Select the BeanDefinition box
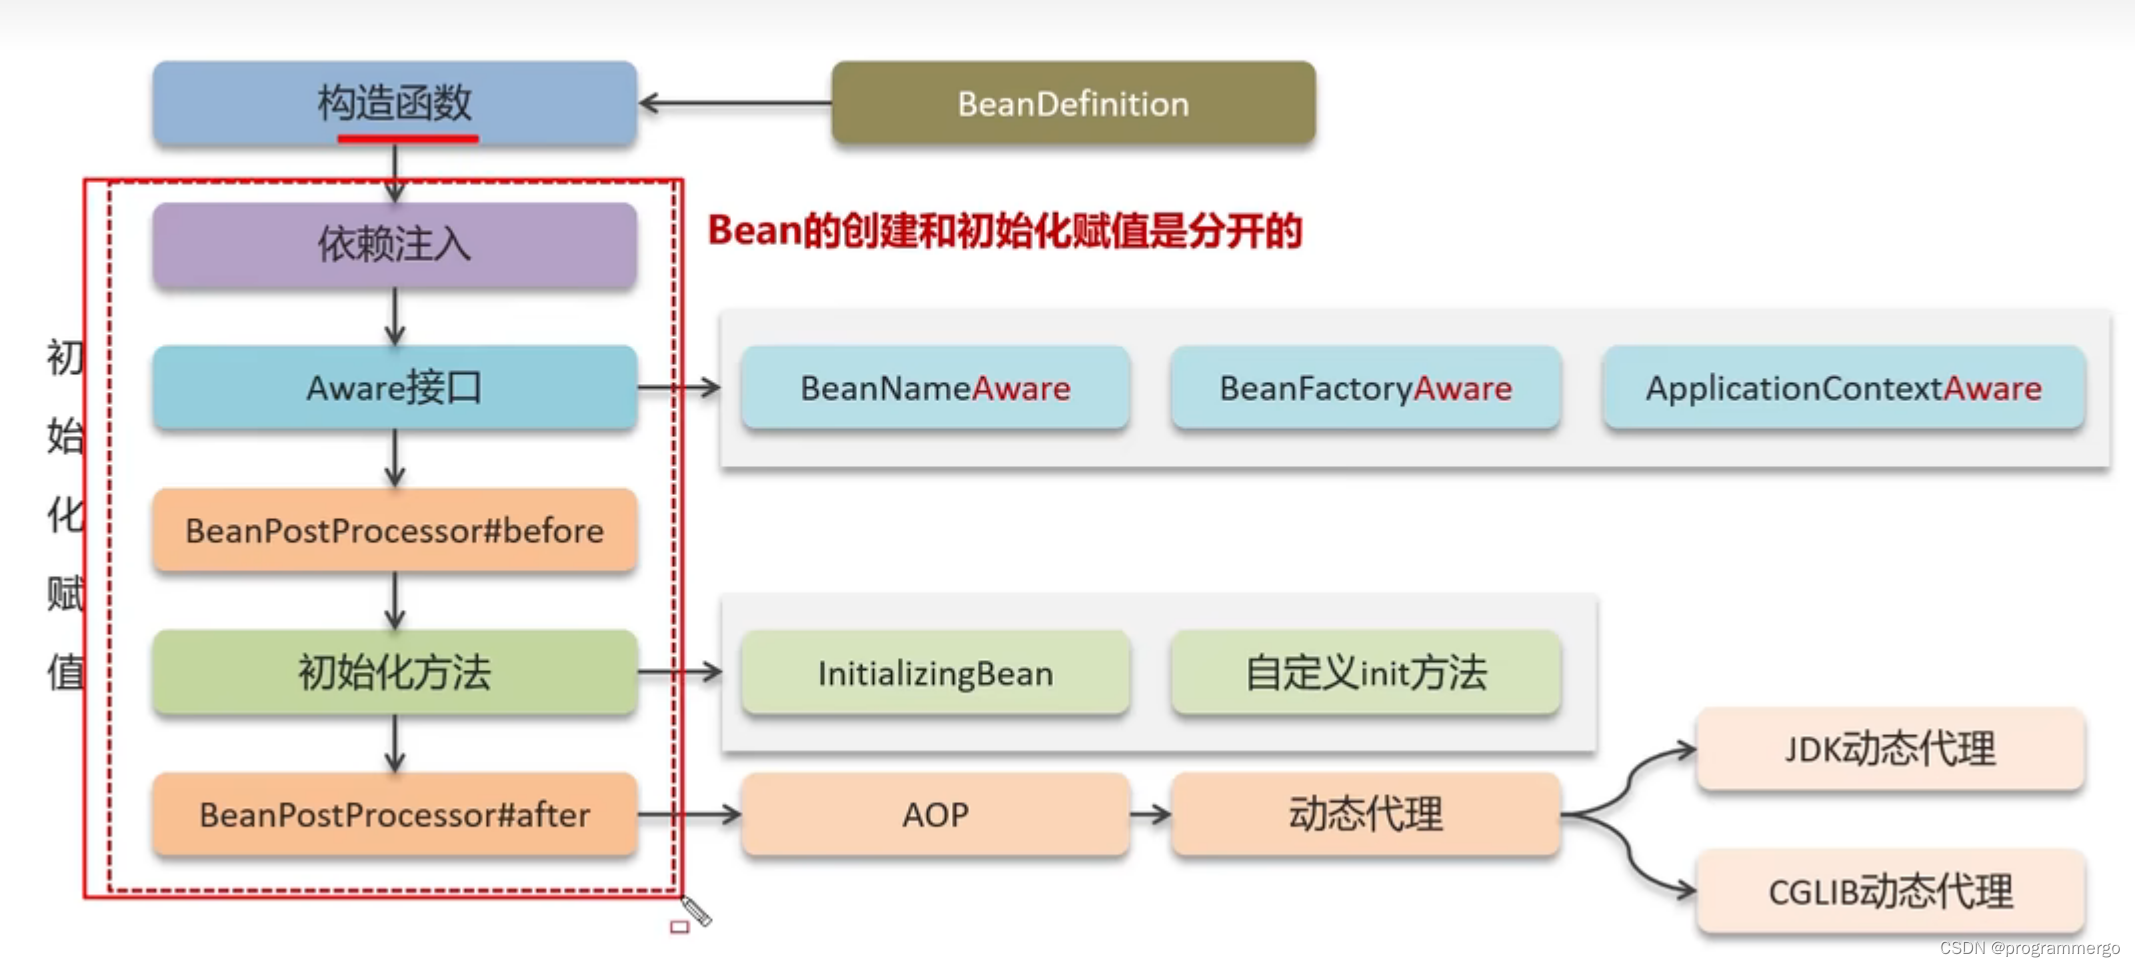Image resolution: width=2135 pixels, height=967 pixels. click(x=1073, y=103)
